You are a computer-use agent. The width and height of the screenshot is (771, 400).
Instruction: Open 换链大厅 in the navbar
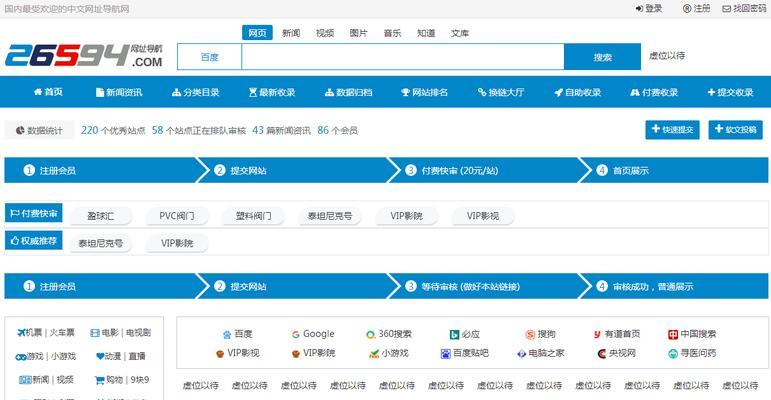click(x=501, y=92)
